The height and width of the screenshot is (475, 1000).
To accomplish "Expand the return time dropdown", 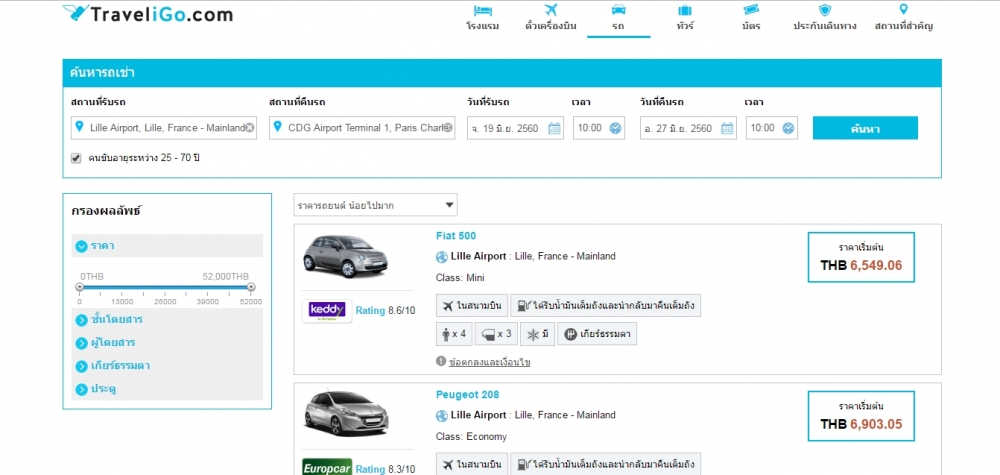I will point(788,128).
